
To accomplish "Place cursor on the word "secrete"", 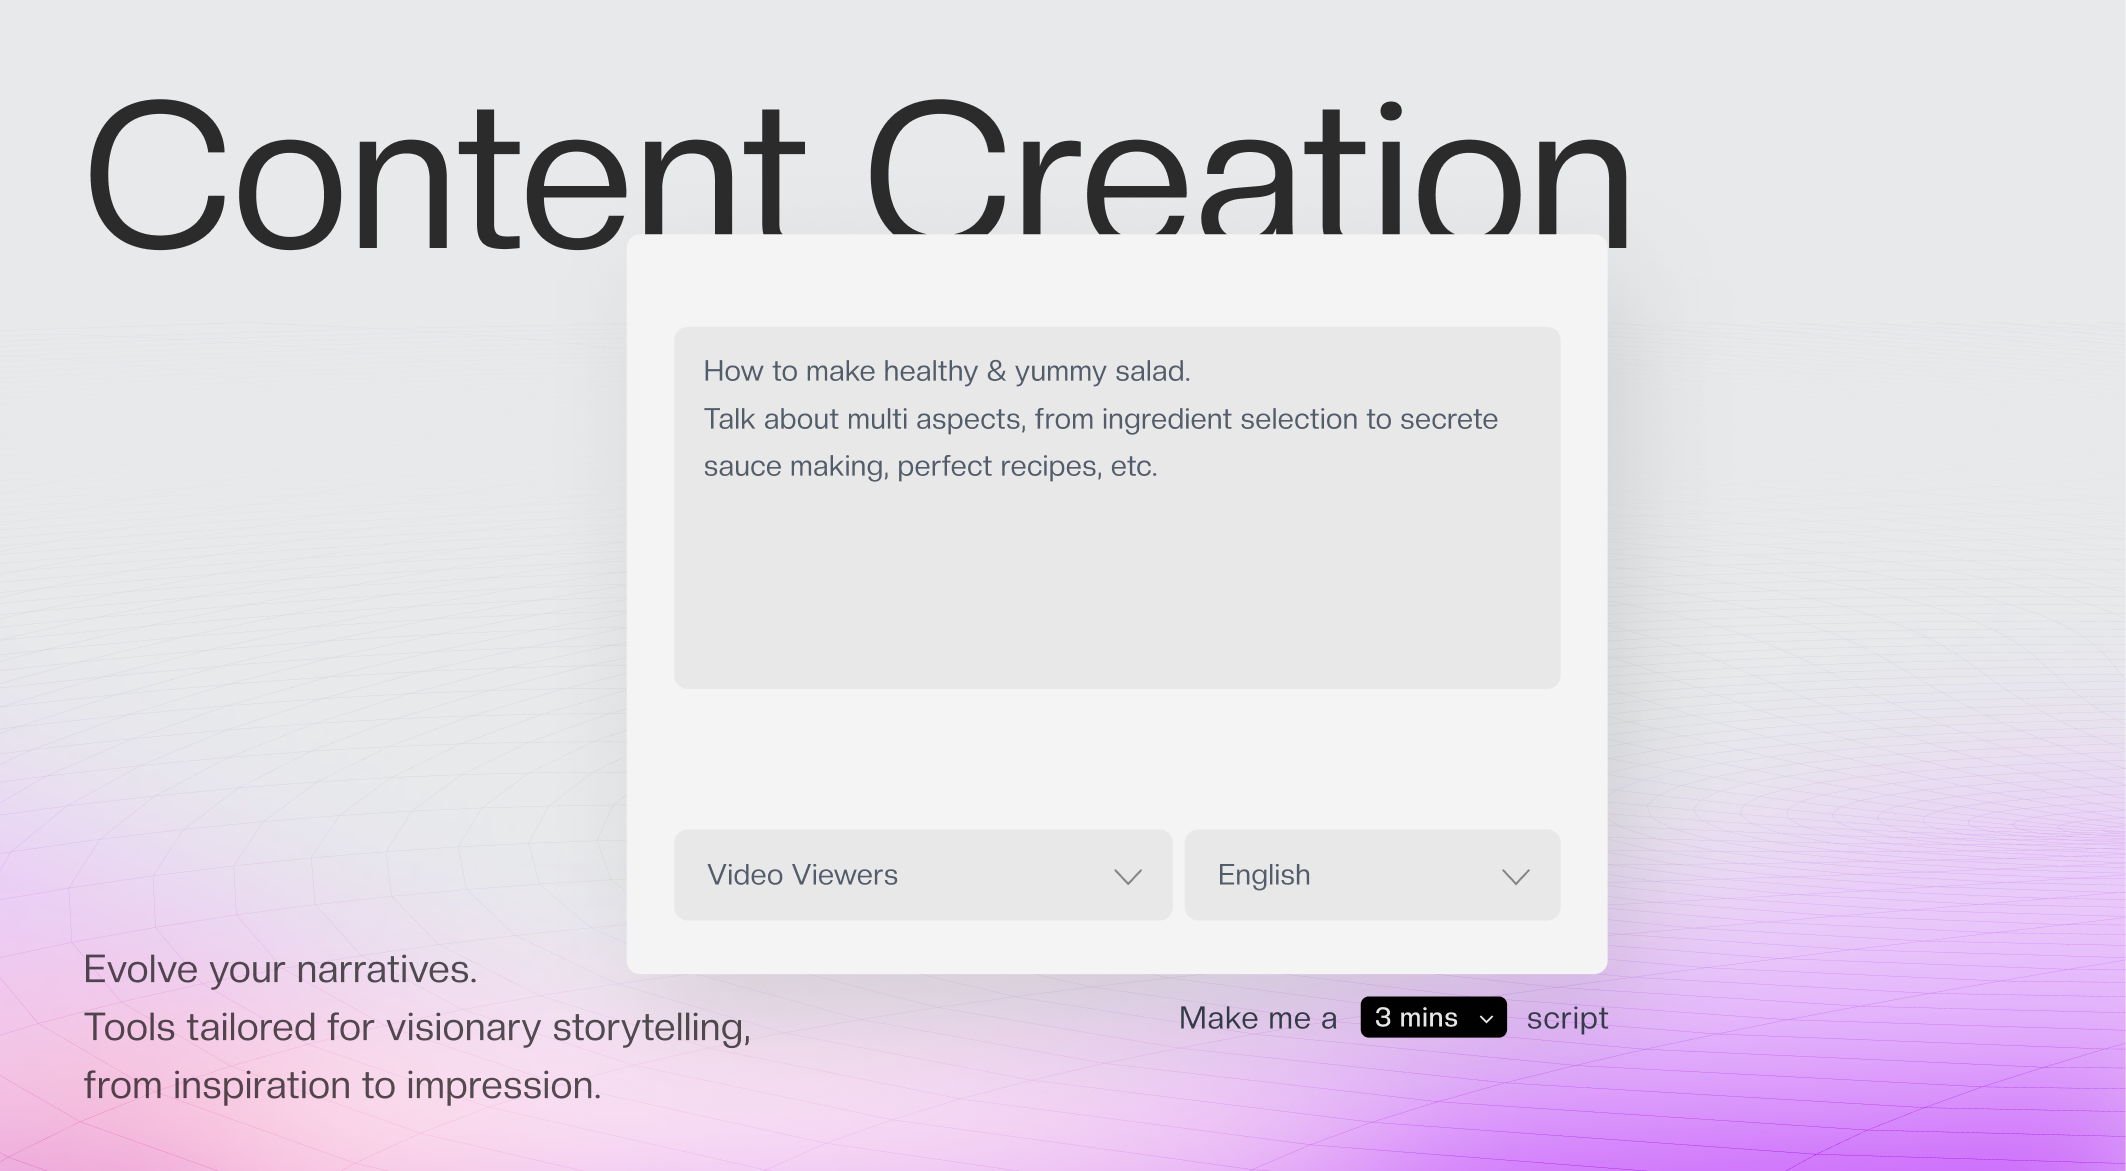I will point(1448,419).
